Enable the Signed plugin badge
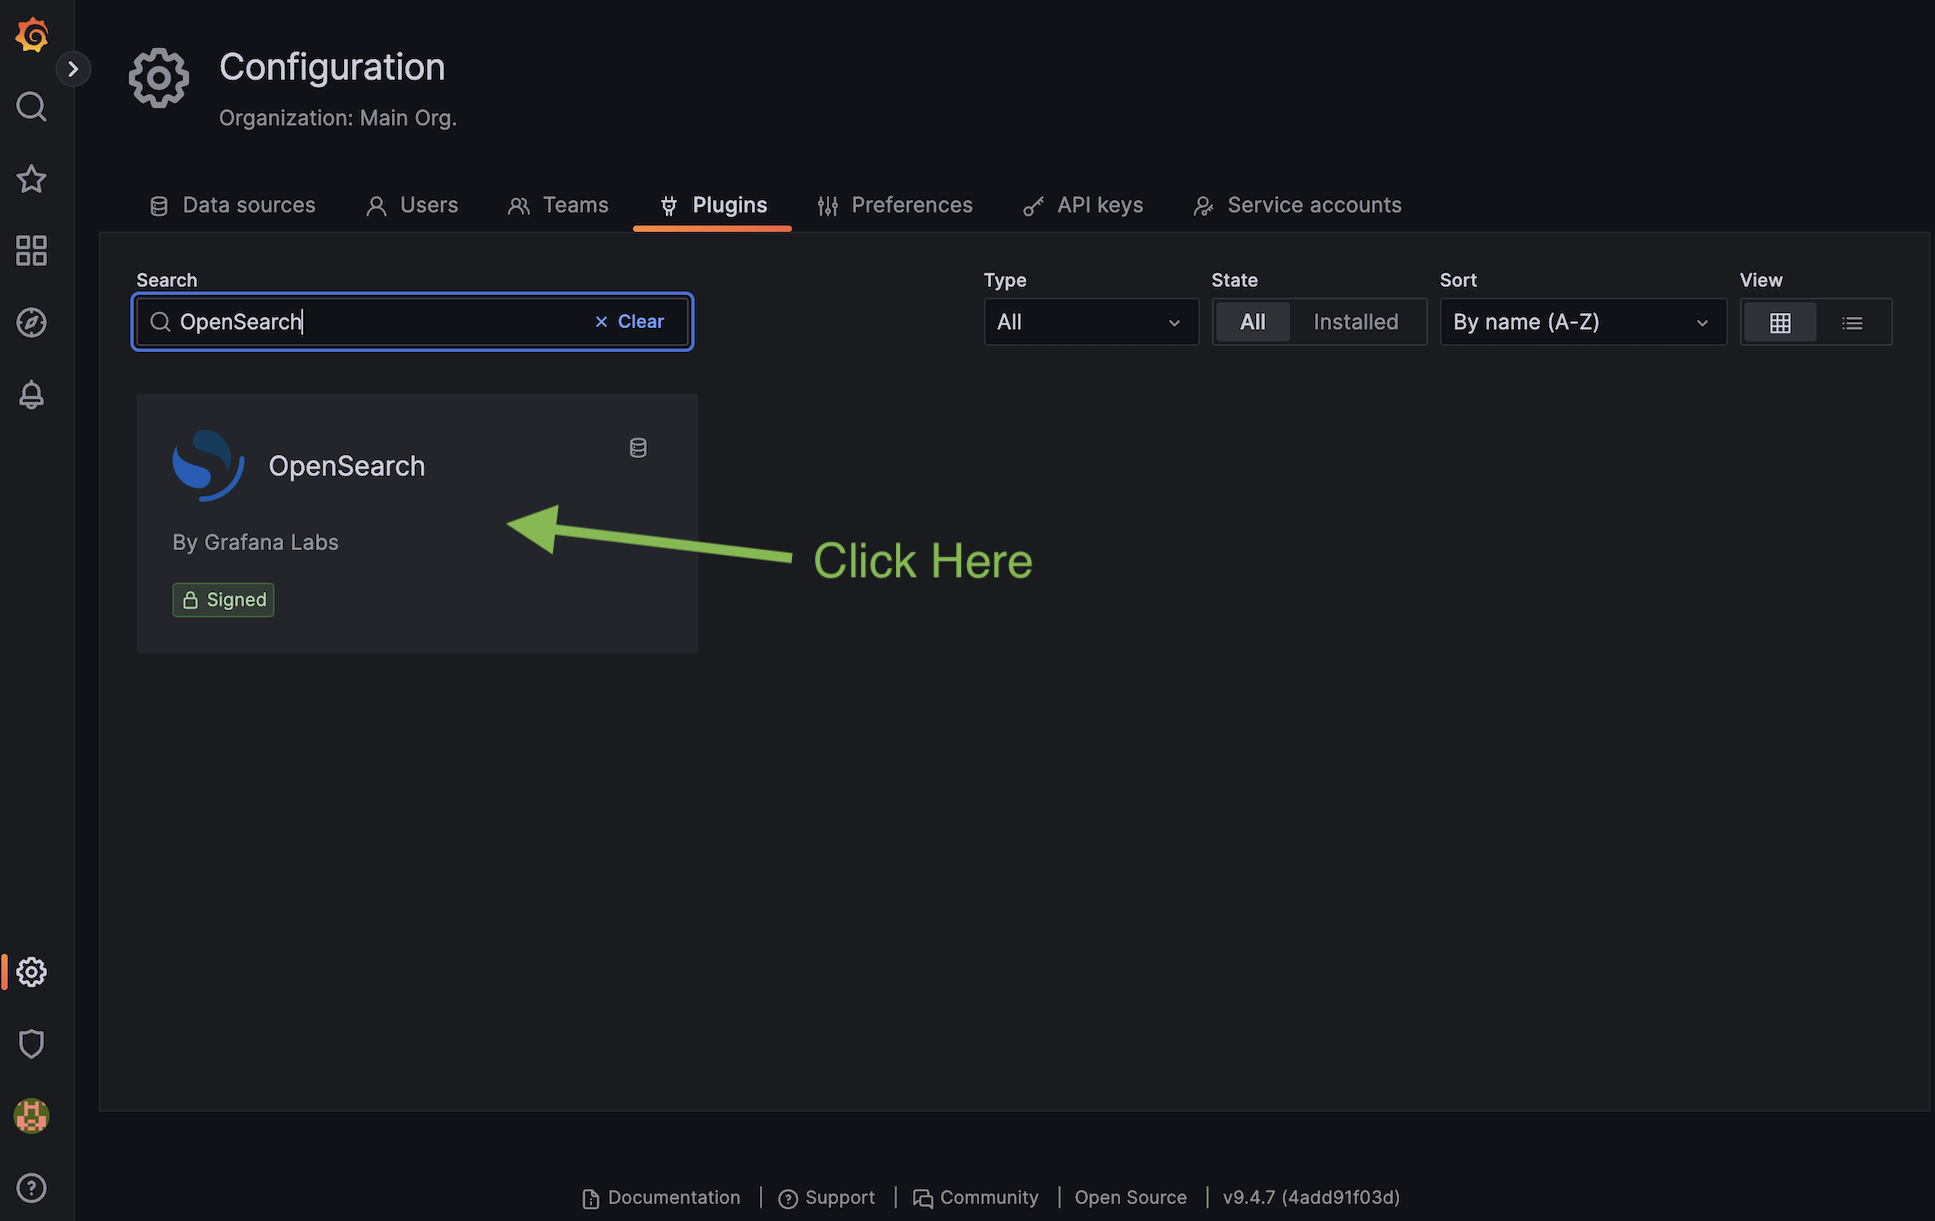The height and width of the screenshot is (1221, 1935). pyautogui.click(x=222, y=599)
